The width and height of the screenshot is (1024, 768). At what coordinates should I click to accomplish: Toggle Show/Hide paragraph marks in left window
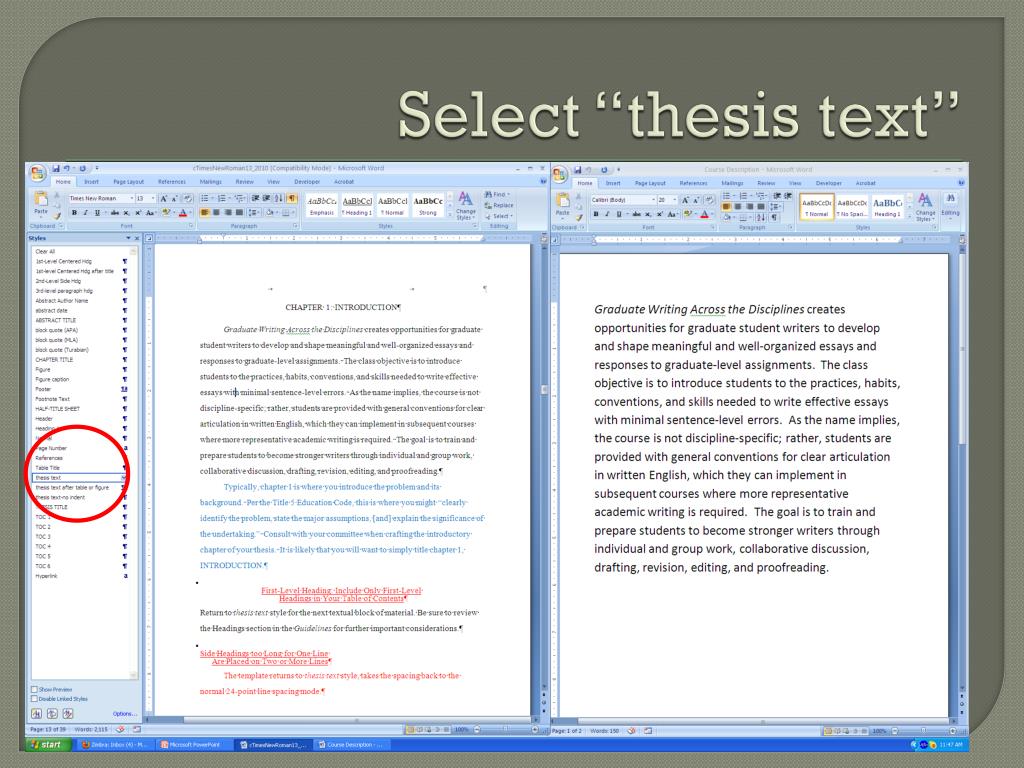click(293, 199)
